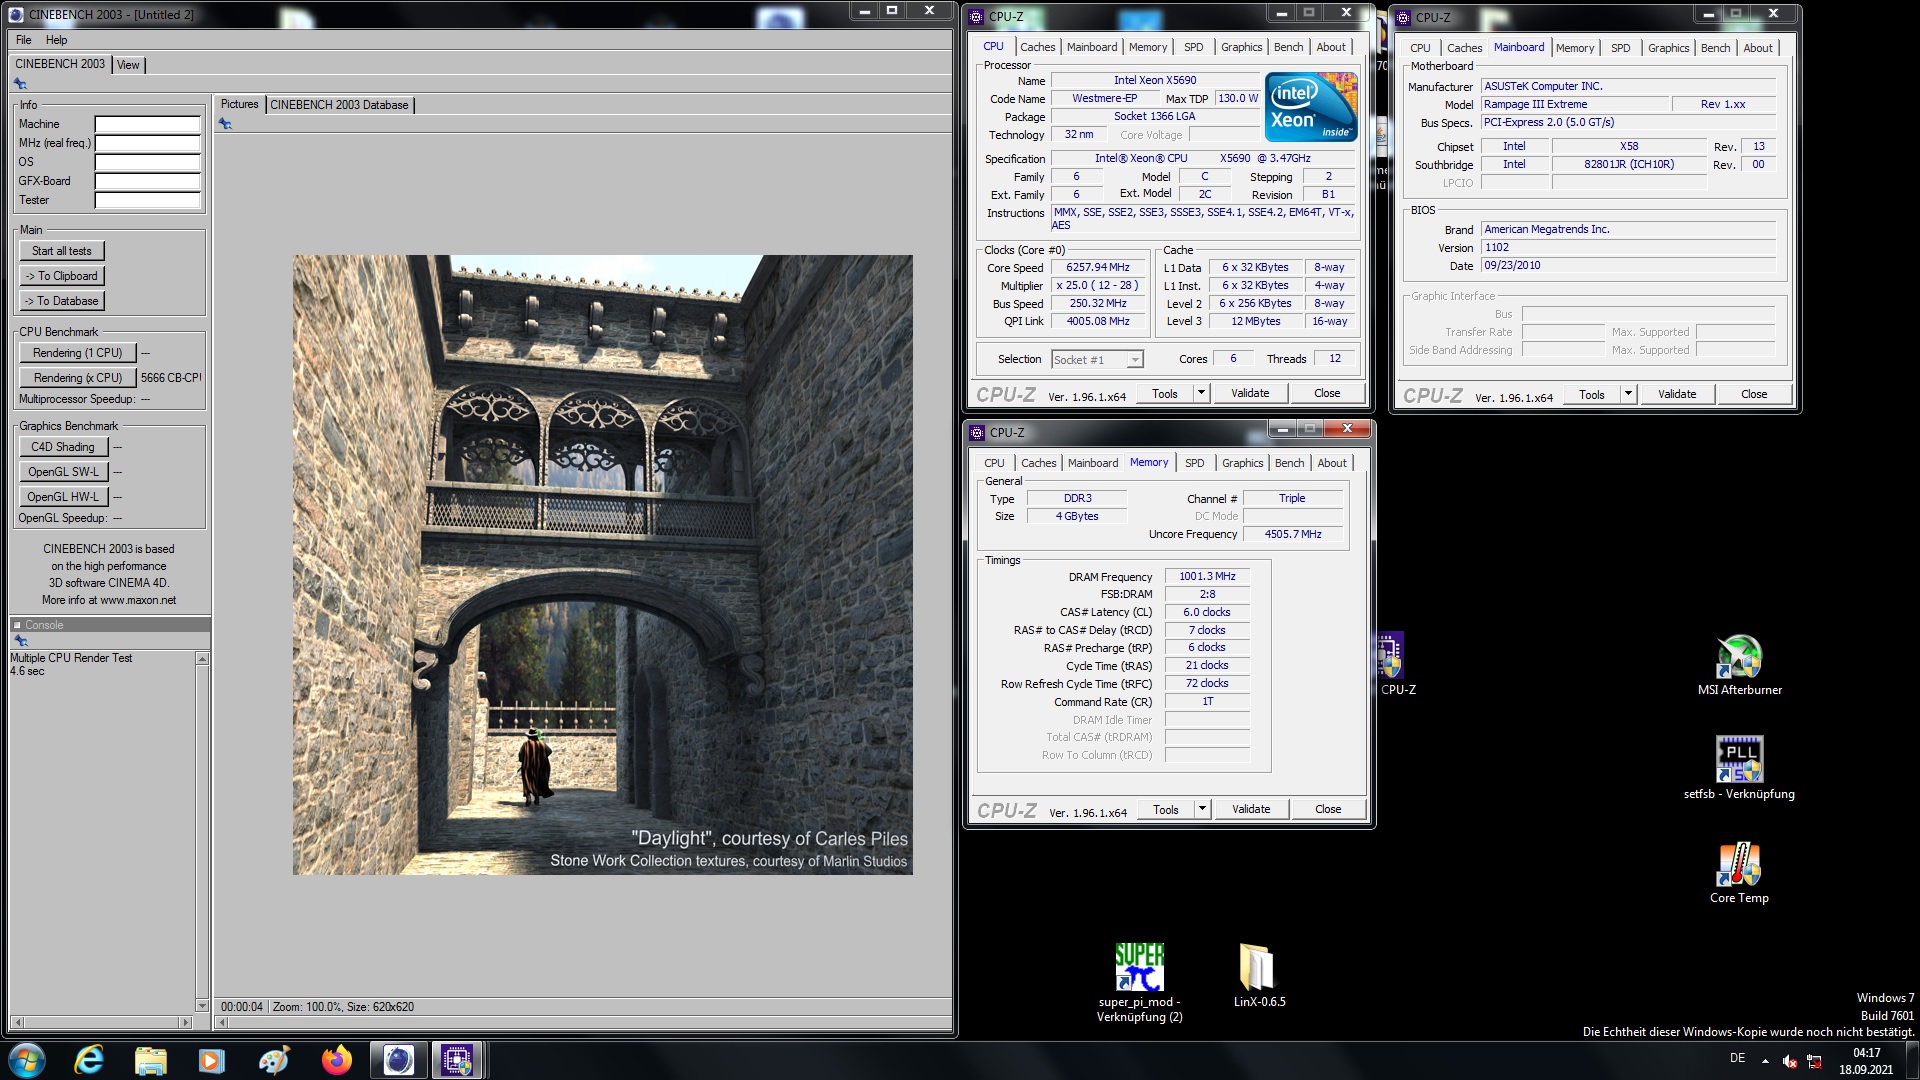Open the File menu in CINEBENCH
This screenshot has height=1080, width=1920.
pyautogui.click(x=24, y=40)
